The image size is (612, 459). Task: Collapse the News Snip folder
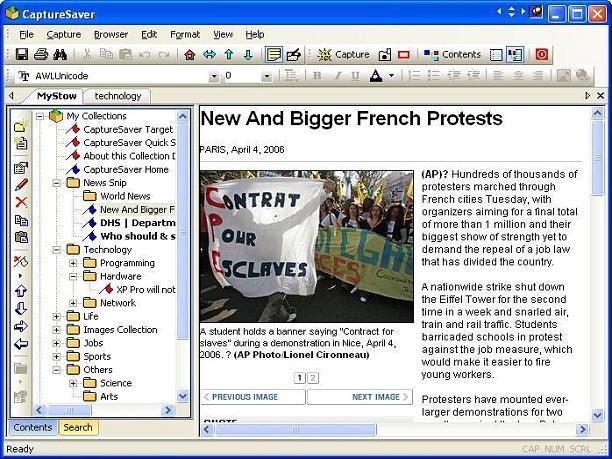coord(57,183)
